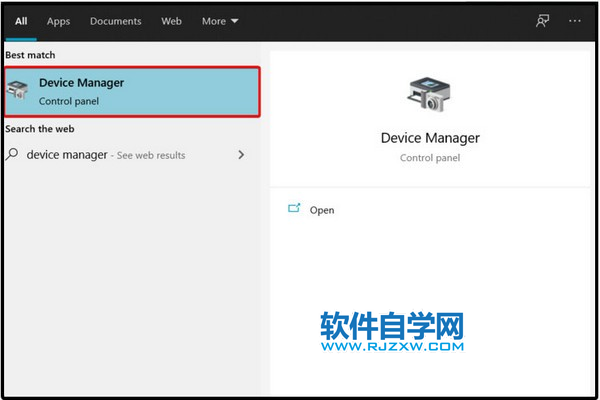Click Open for Device Manager

[x=321, y=210]
